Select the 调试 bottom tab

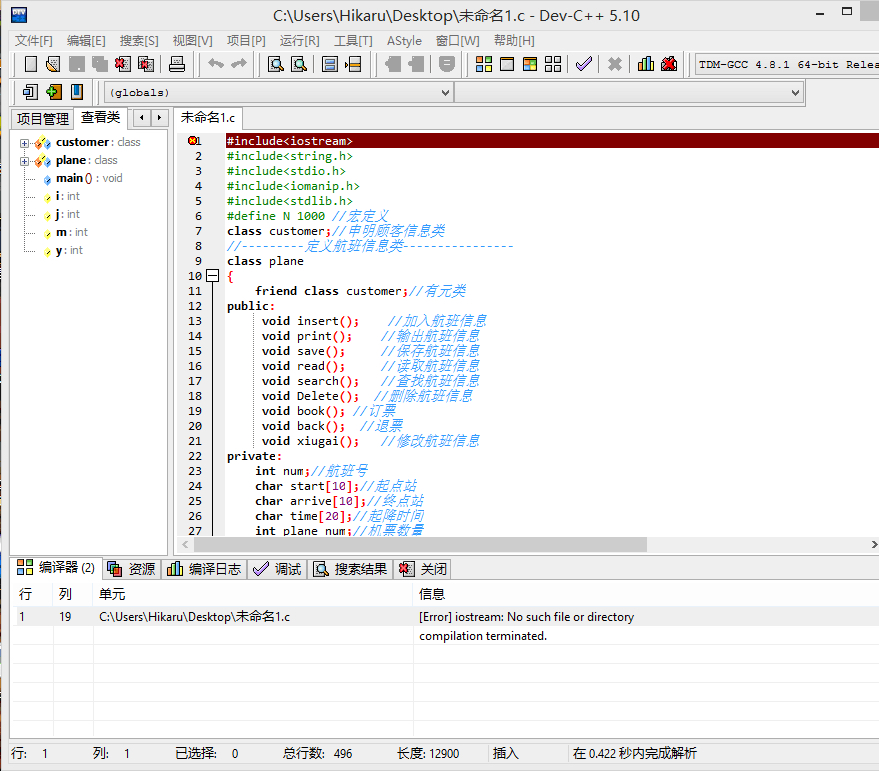[x=277, y=569]
